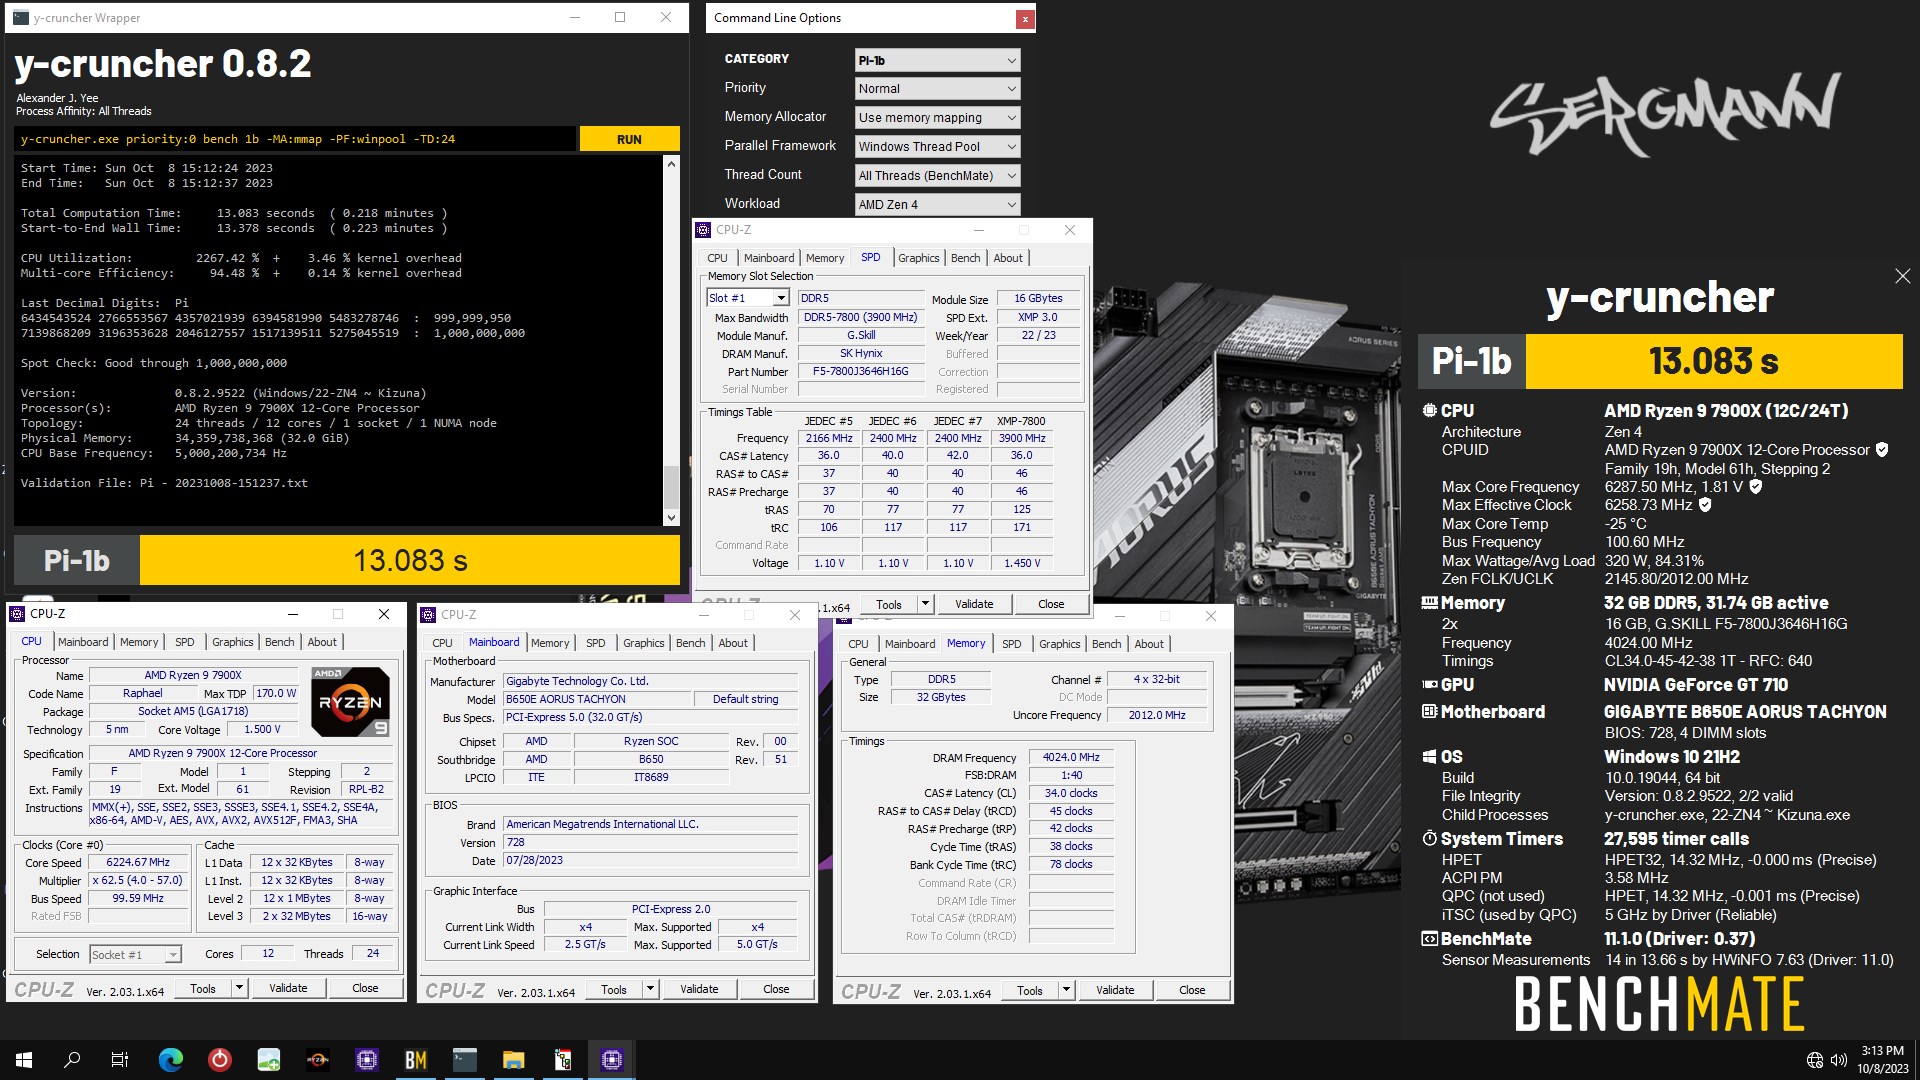The height and width of the screenshot is (1080, 1920).
Task: Open Tools arrow in CPU-Z Memory window
Action: point(1066,990)
